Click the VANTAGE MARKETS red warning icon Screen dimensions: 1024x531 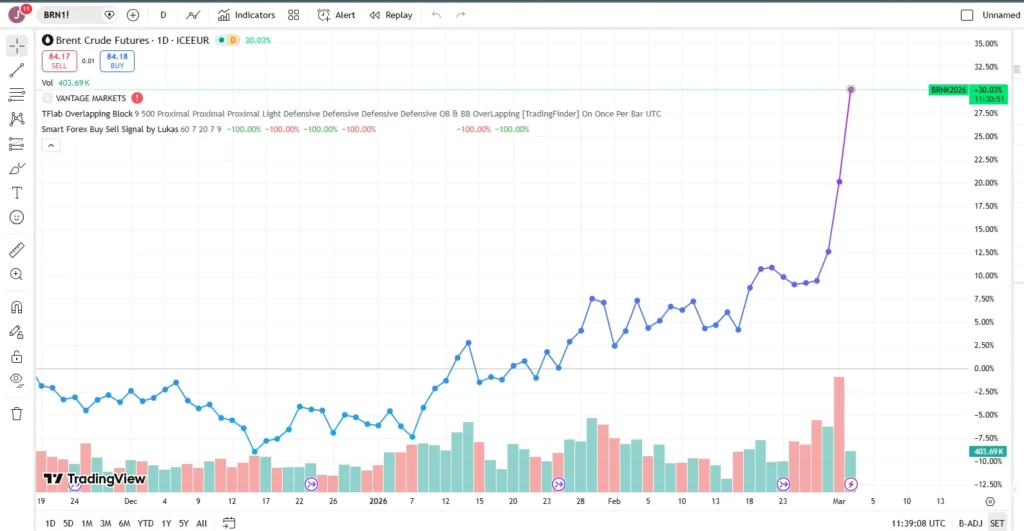pyautogui.click(x=137, y=98)
